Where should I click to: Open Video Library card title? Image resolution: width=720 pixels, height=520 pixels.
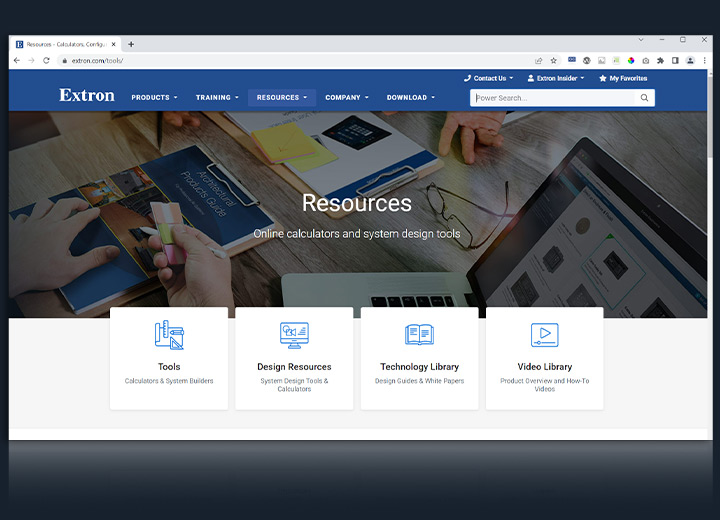click(x=545, y=367)
